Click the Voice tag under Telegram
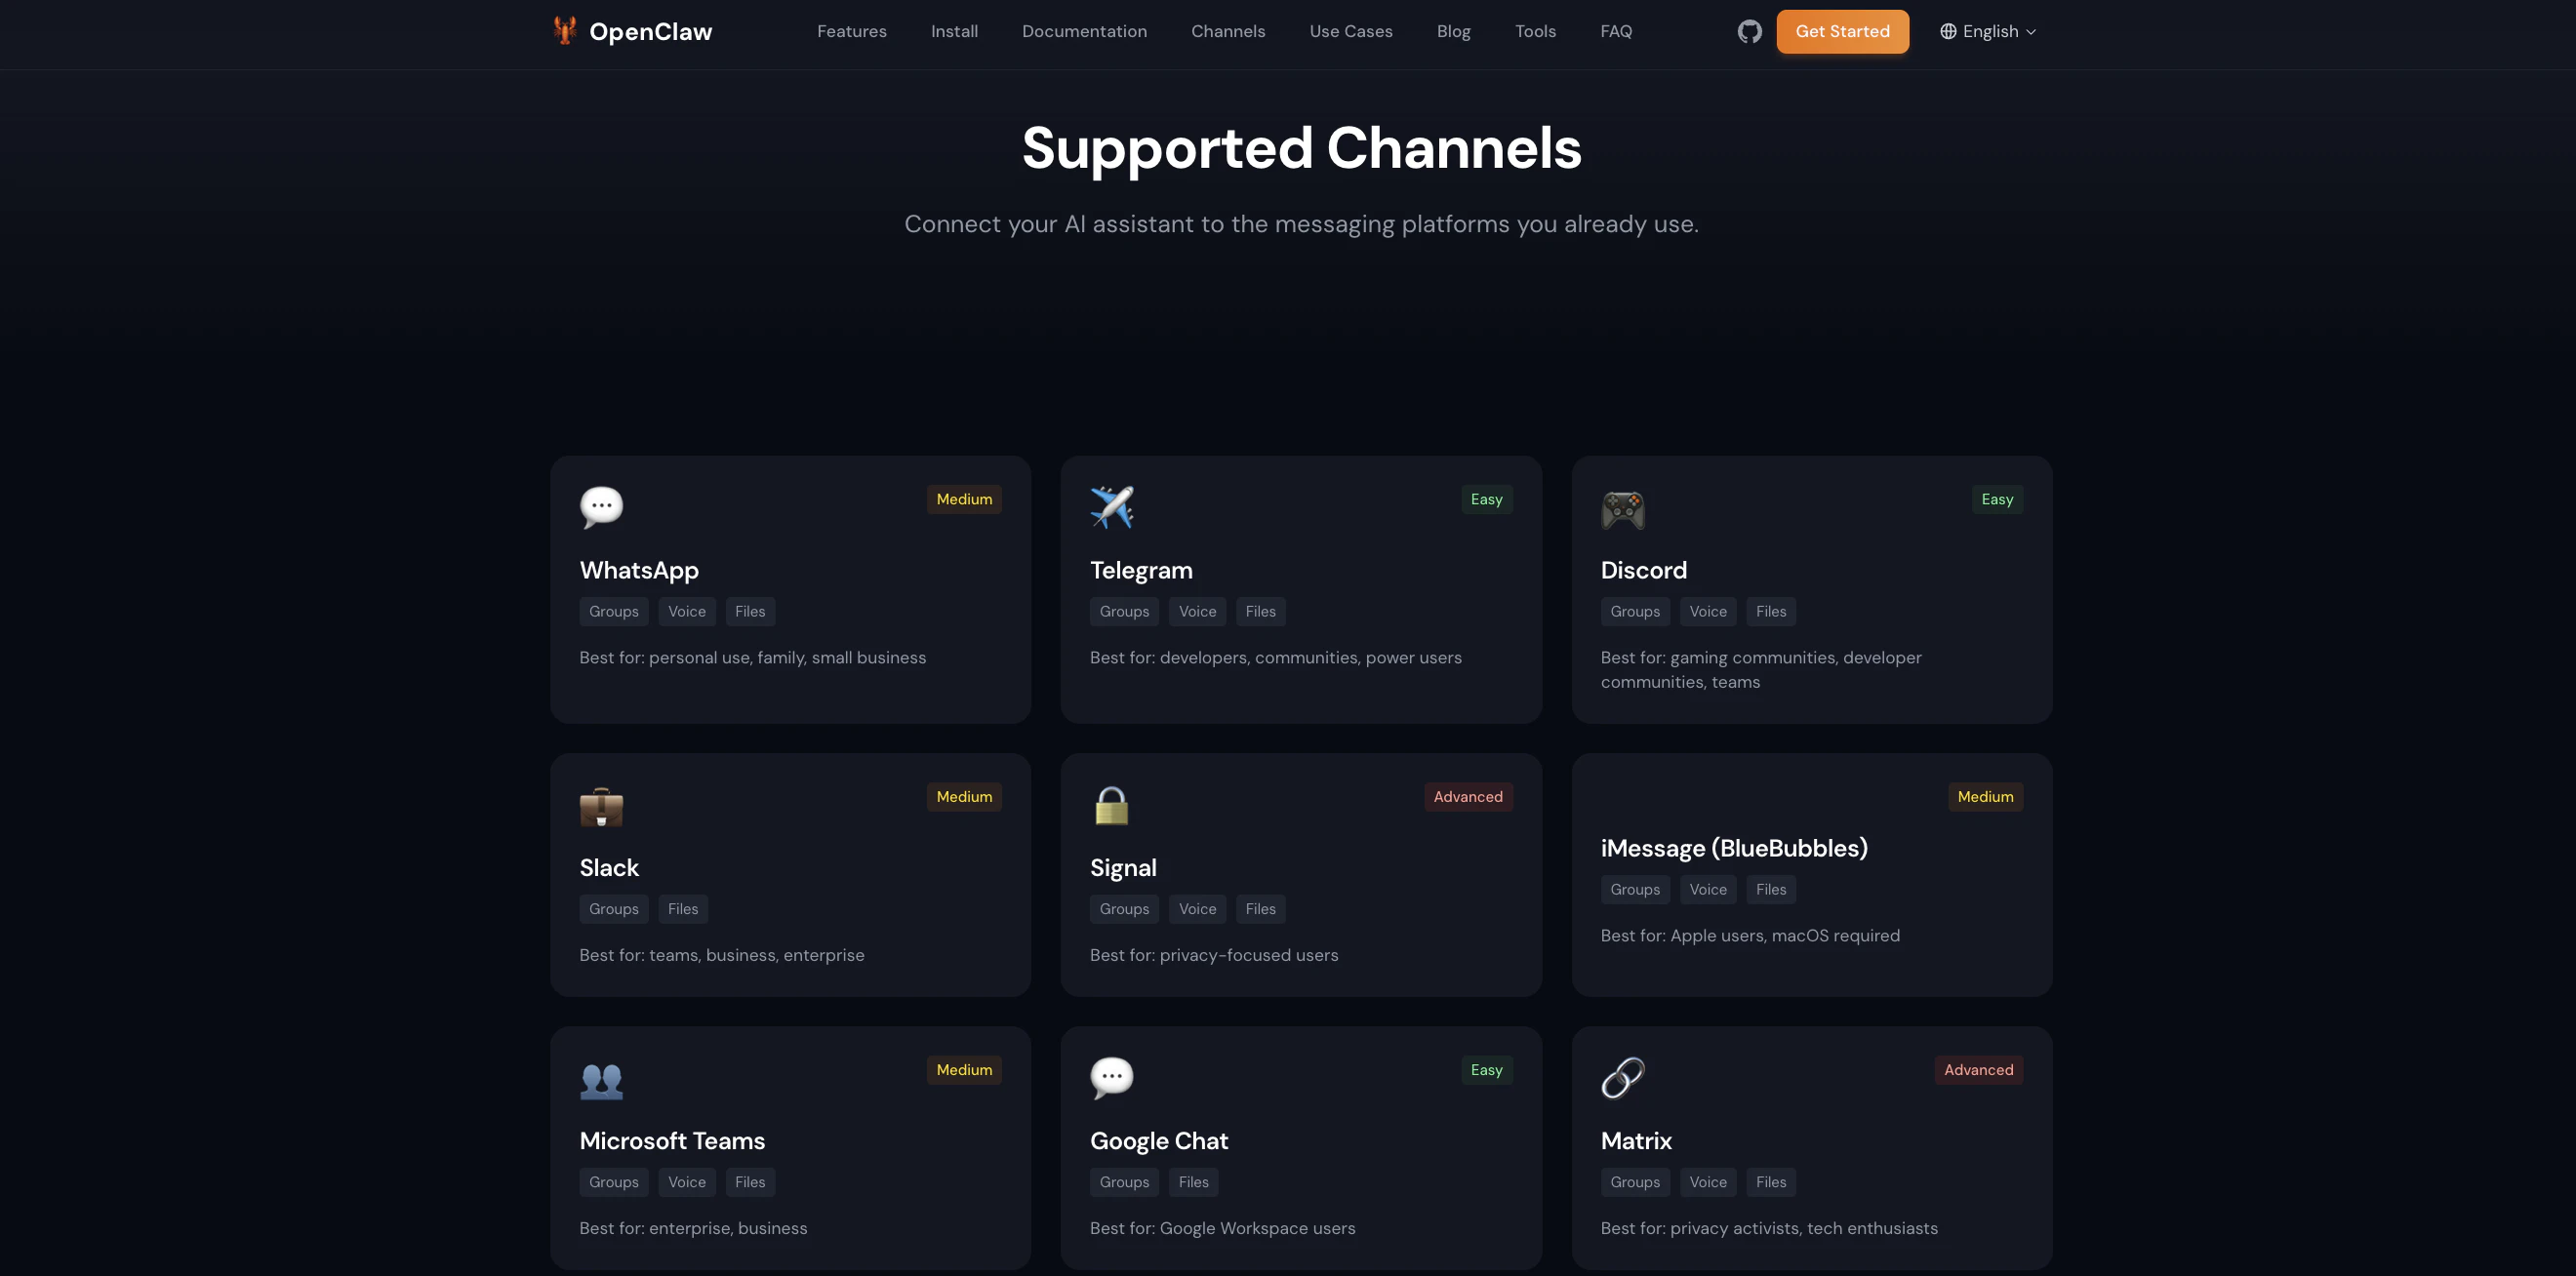Viewport: 2576px width, 1276px height. pos(1197,612)
